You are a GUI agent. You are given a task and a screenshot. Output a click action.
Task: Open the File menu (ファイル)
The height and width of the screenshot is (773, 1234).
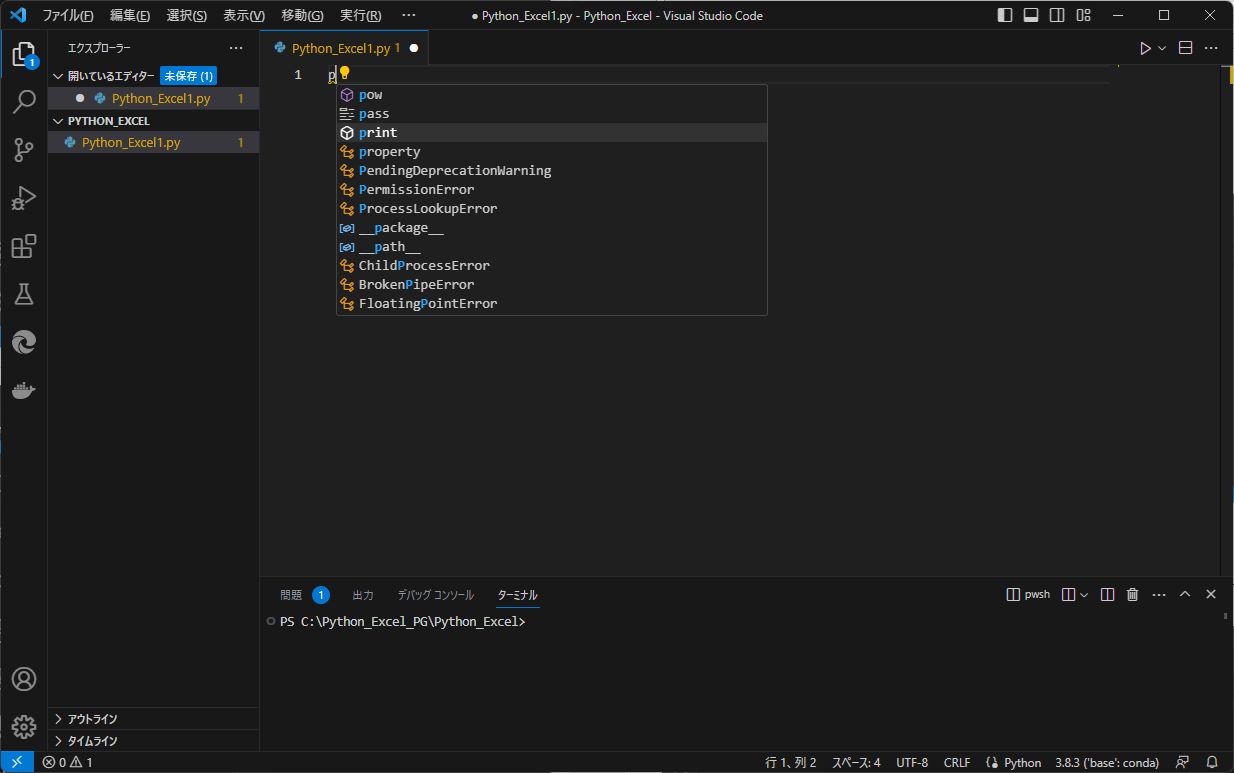pyautogui.click(x=68, y=15)
